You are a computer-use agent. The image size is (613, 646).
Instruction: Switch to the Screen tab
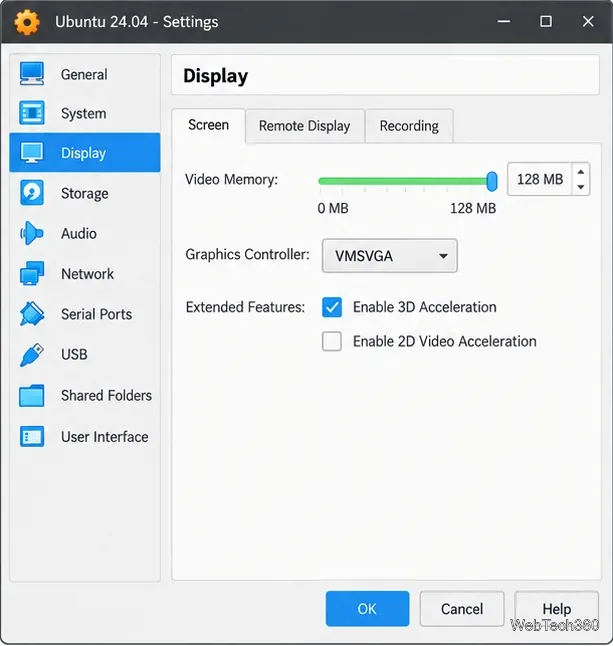[x=208, y=125]
